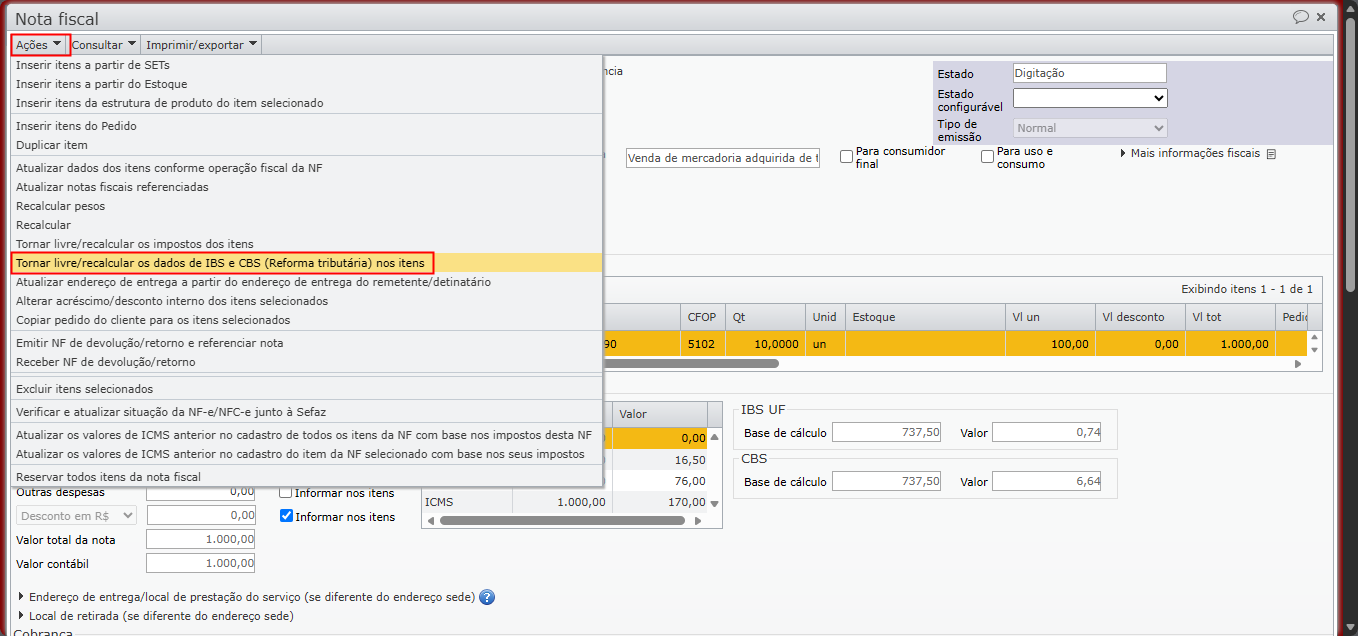Check the unchecked Informar nos itens checkbox
Screen dimensions: 1358x636
[286, 492]
